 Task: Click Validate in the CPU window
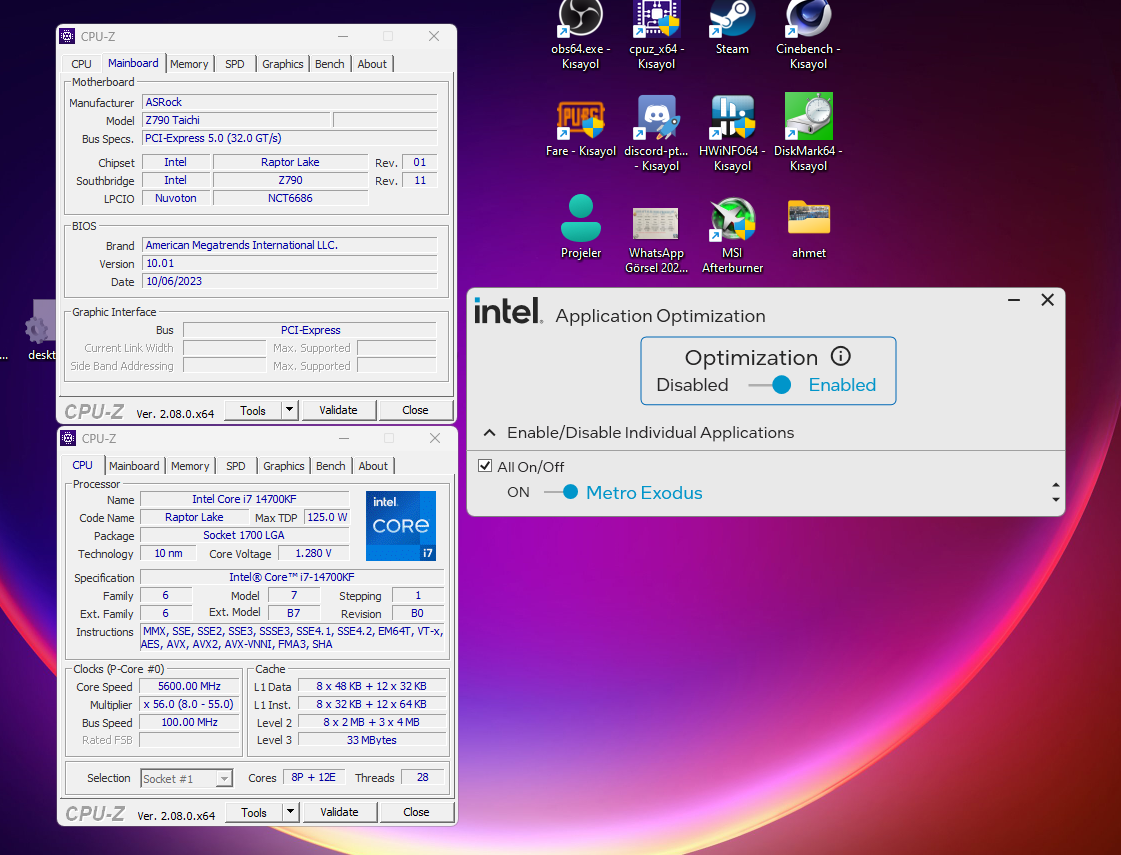[340, 812]
